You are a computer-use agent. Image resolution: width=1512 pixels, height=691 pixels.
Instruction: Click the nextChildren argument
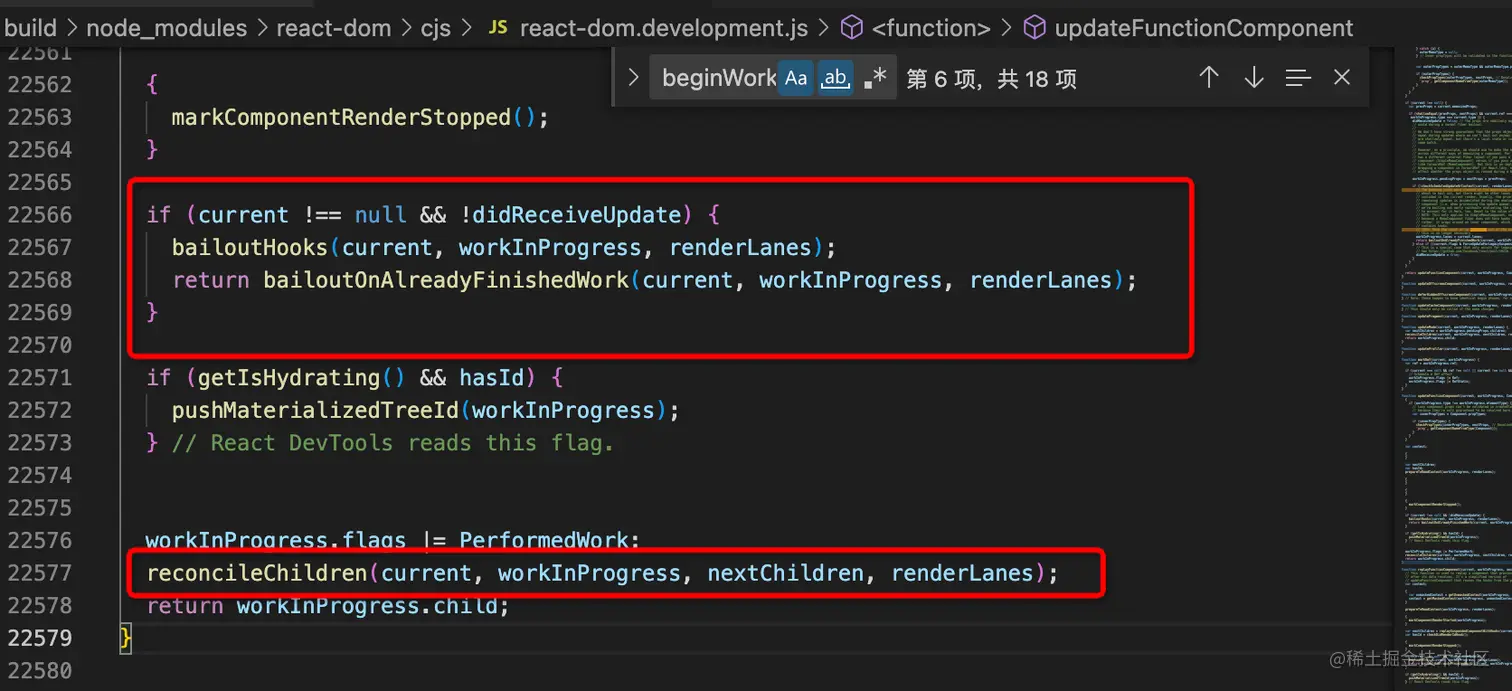point(785,573)
